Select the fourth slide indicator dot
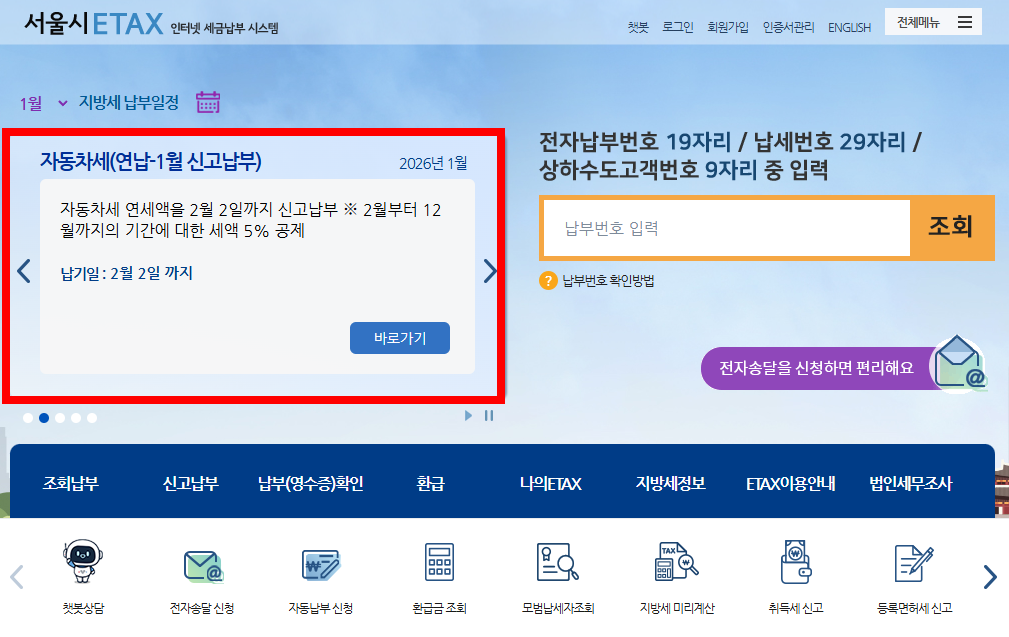Screen dimensions: 1009x637 (x=76, y=418)
